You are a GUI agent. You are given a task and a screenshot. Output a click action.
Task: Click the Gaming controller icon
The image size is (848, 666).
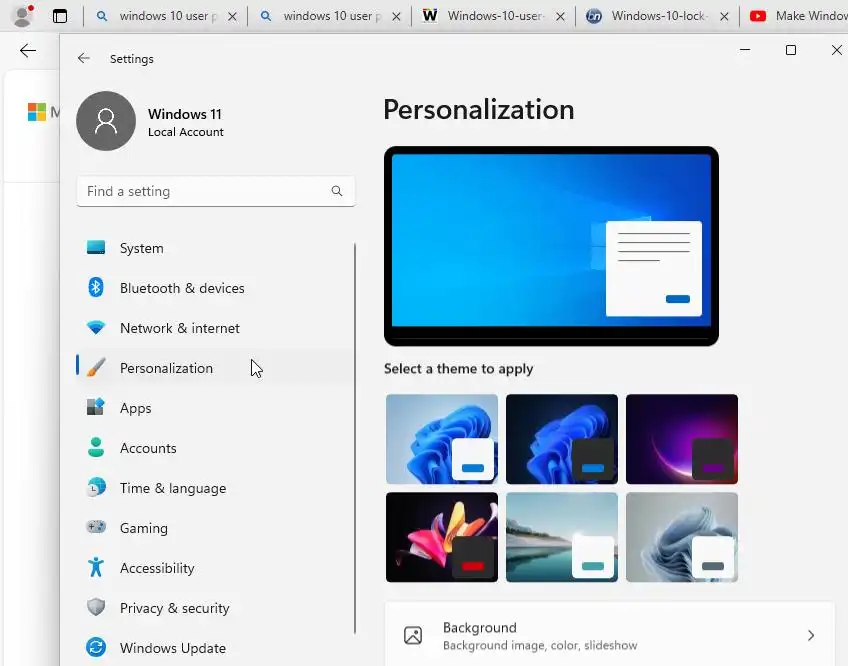(96, 527)
